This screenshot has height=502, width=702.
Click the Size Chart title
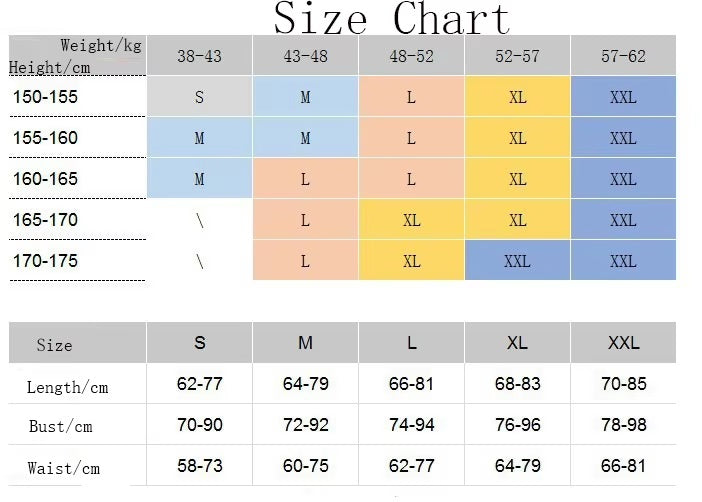coord(392,18)
